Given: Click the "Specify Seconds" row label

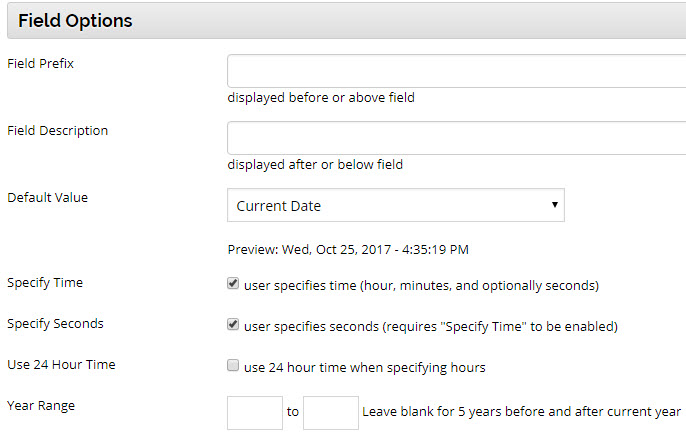Looking at the screenshot, I should 55,324.
